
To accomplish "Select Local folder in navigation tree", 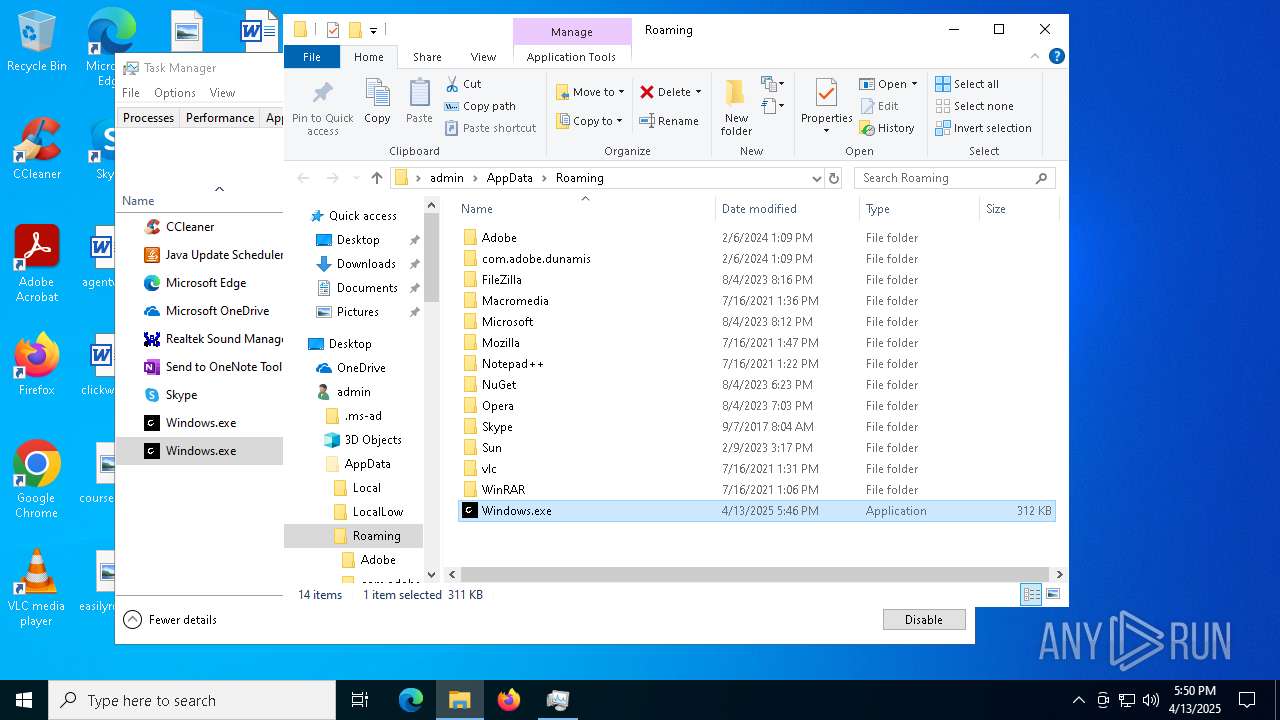I will click(366, 488).
